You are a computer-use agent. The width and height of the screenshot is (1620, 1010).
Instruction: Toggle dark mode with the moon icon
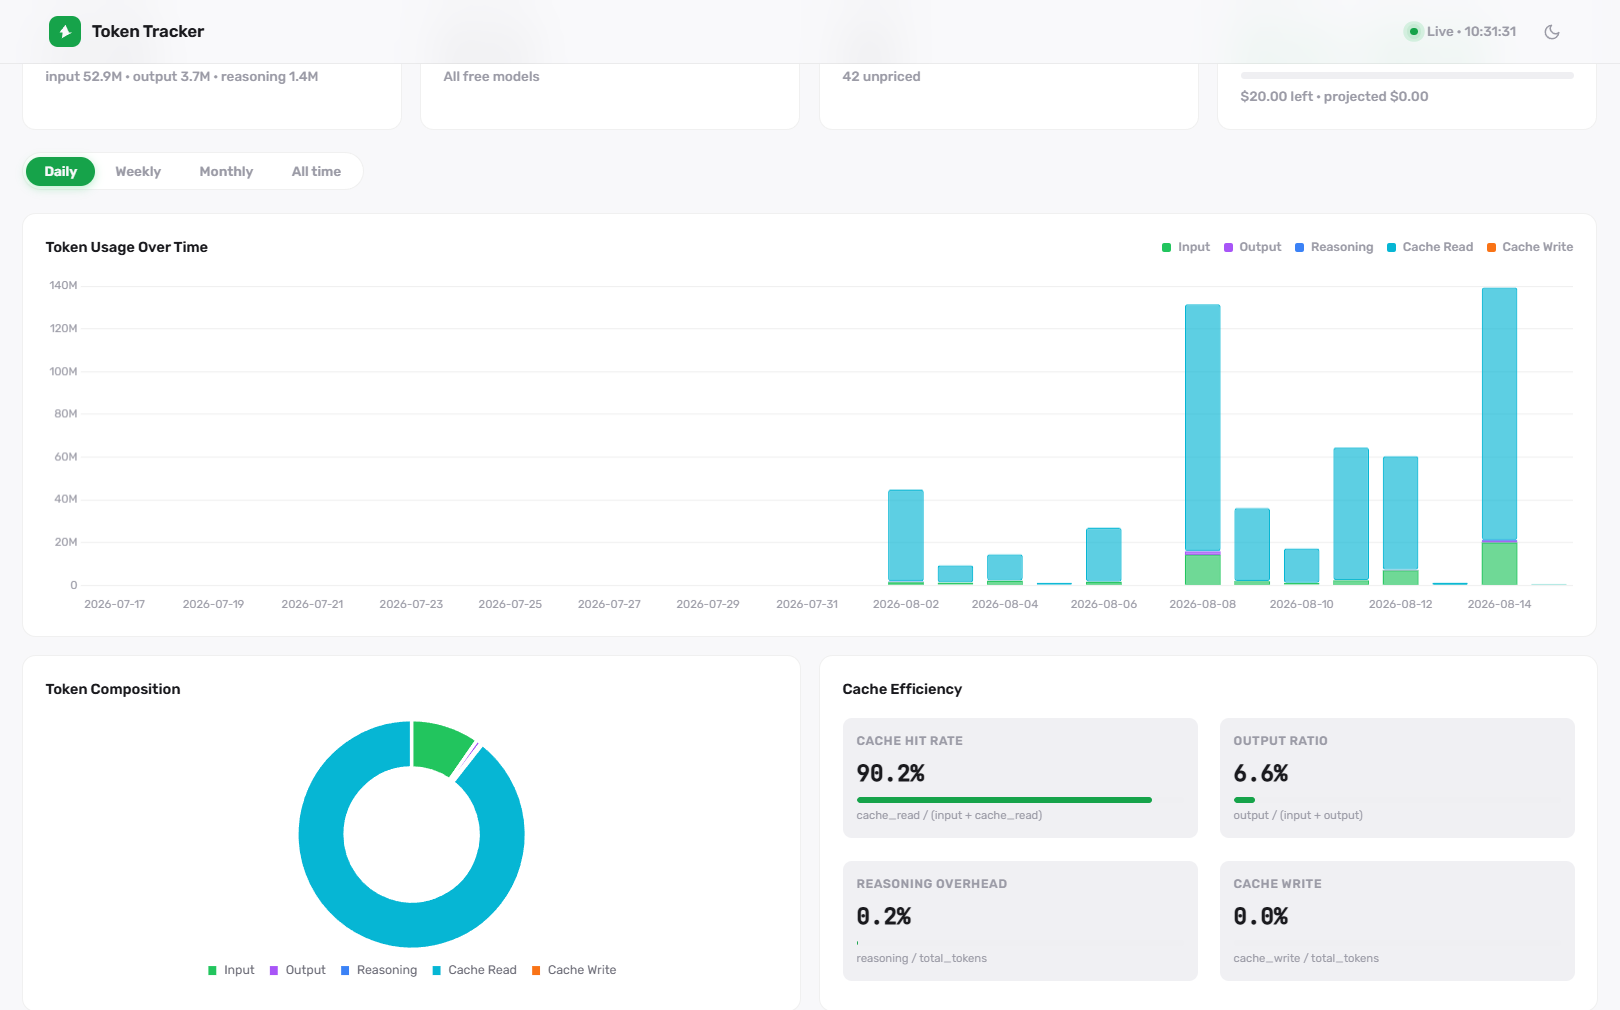[1552, 32]
